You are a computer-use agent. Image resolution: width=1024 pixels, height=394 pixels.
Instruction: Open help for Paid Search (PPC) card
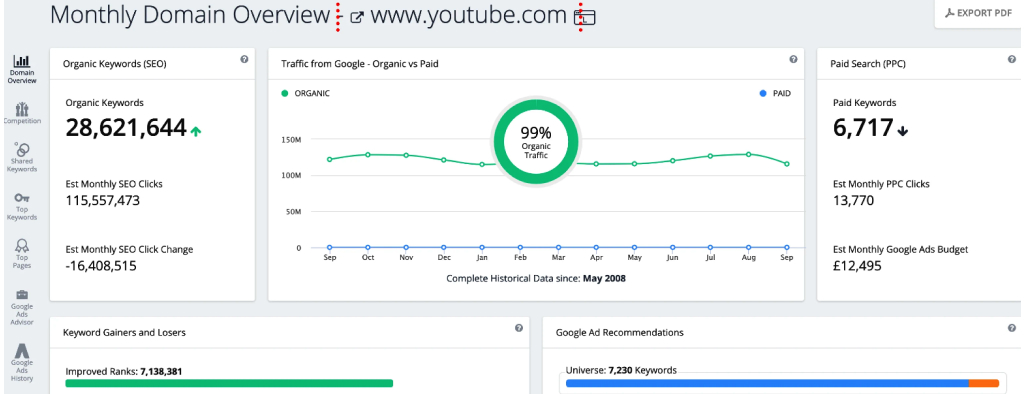point(1012,59)
